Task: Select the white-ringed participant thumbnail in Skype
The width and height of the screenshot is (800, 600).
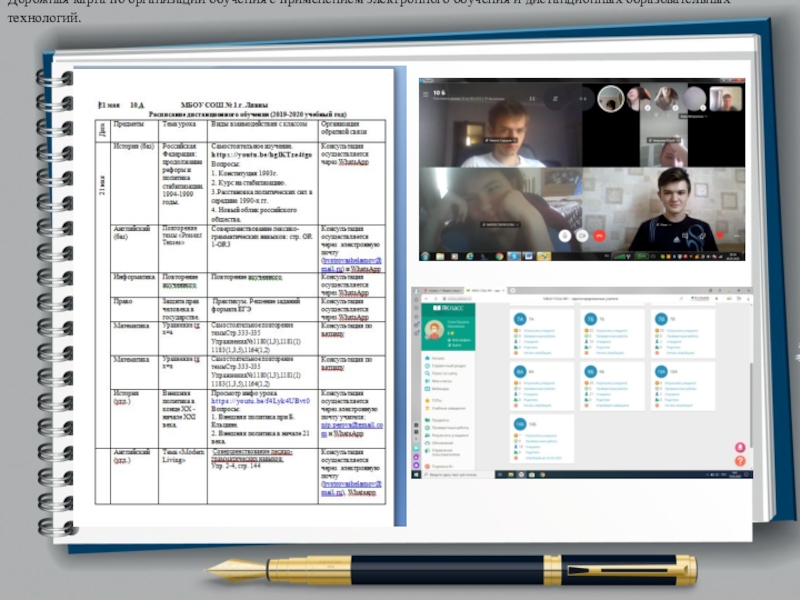Action: pyautogui.click(x=610, y=98)
